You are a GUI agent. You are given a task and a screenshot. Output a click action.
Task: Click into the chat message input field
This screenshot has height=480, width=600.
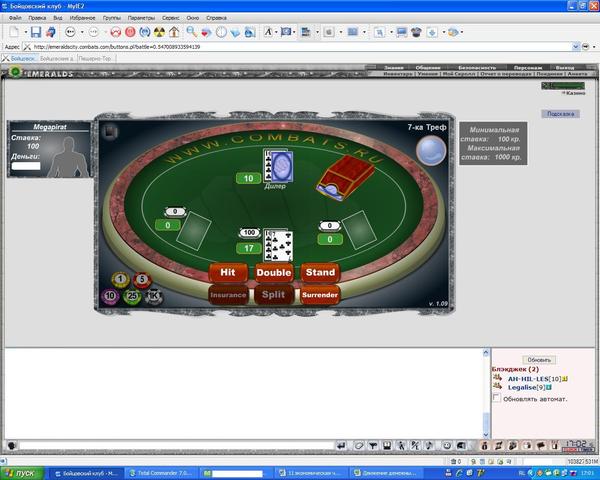(x=177, y=446)
